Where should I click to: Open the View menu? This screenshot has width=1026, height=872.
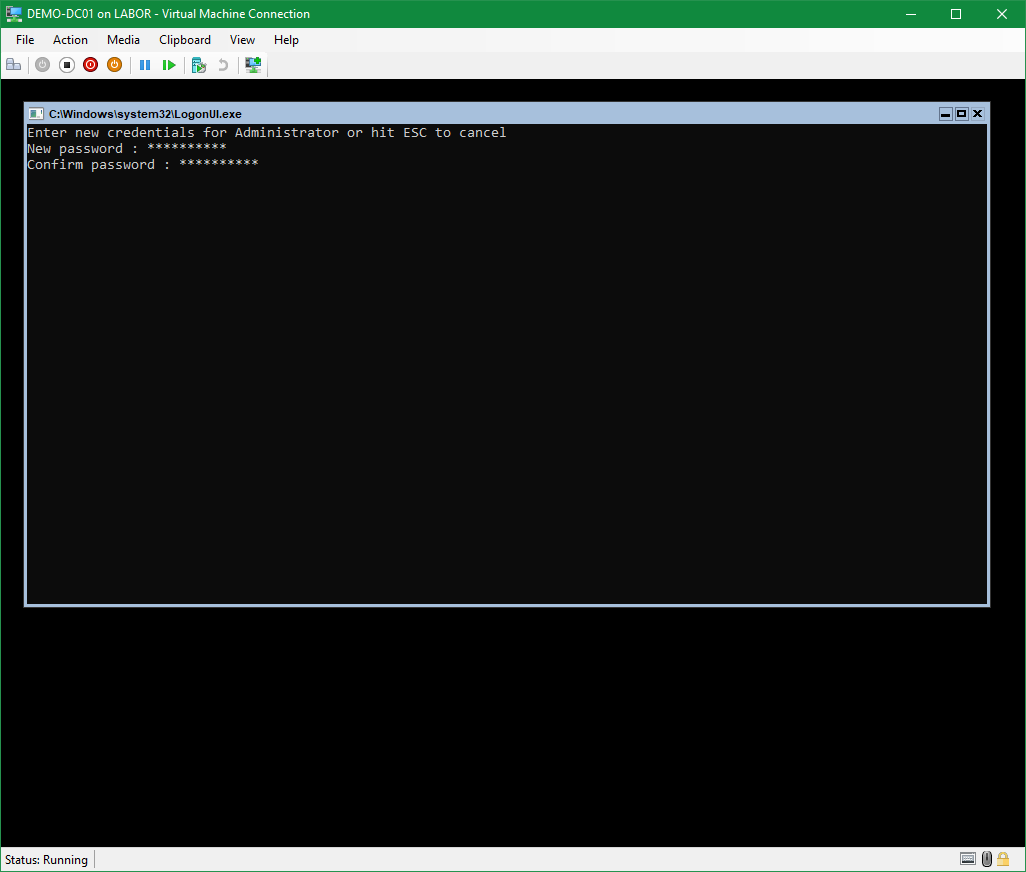pyautogui.click(x=242, y=40)
